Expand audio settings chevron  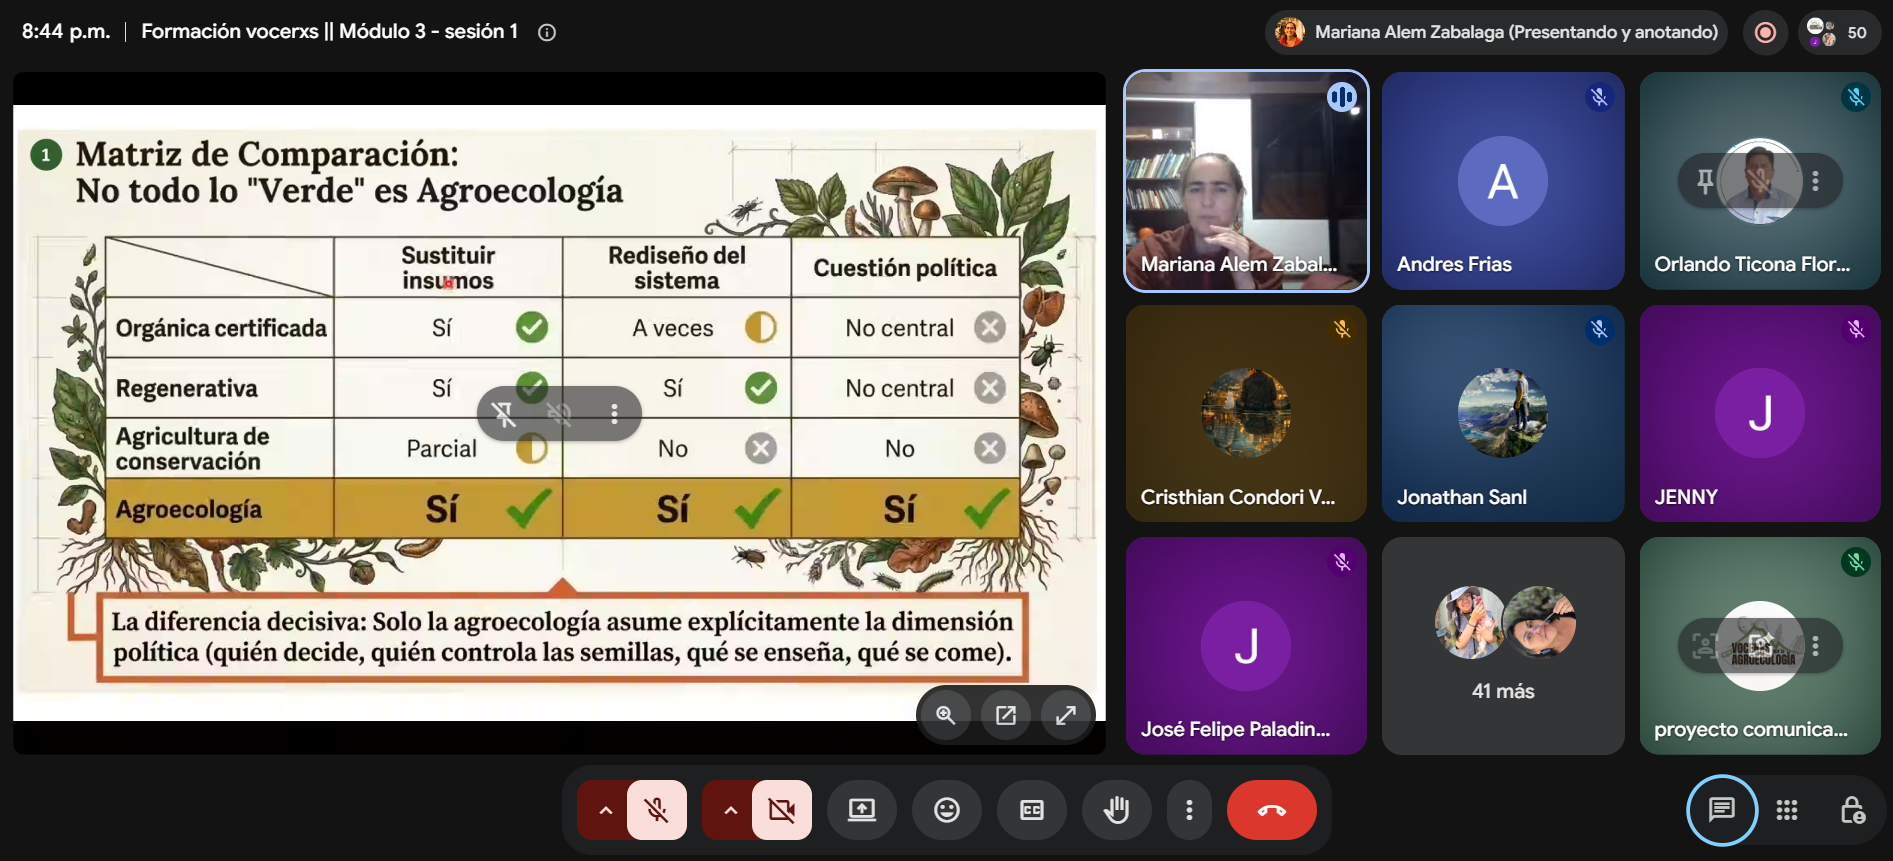[x=605, y=810]
